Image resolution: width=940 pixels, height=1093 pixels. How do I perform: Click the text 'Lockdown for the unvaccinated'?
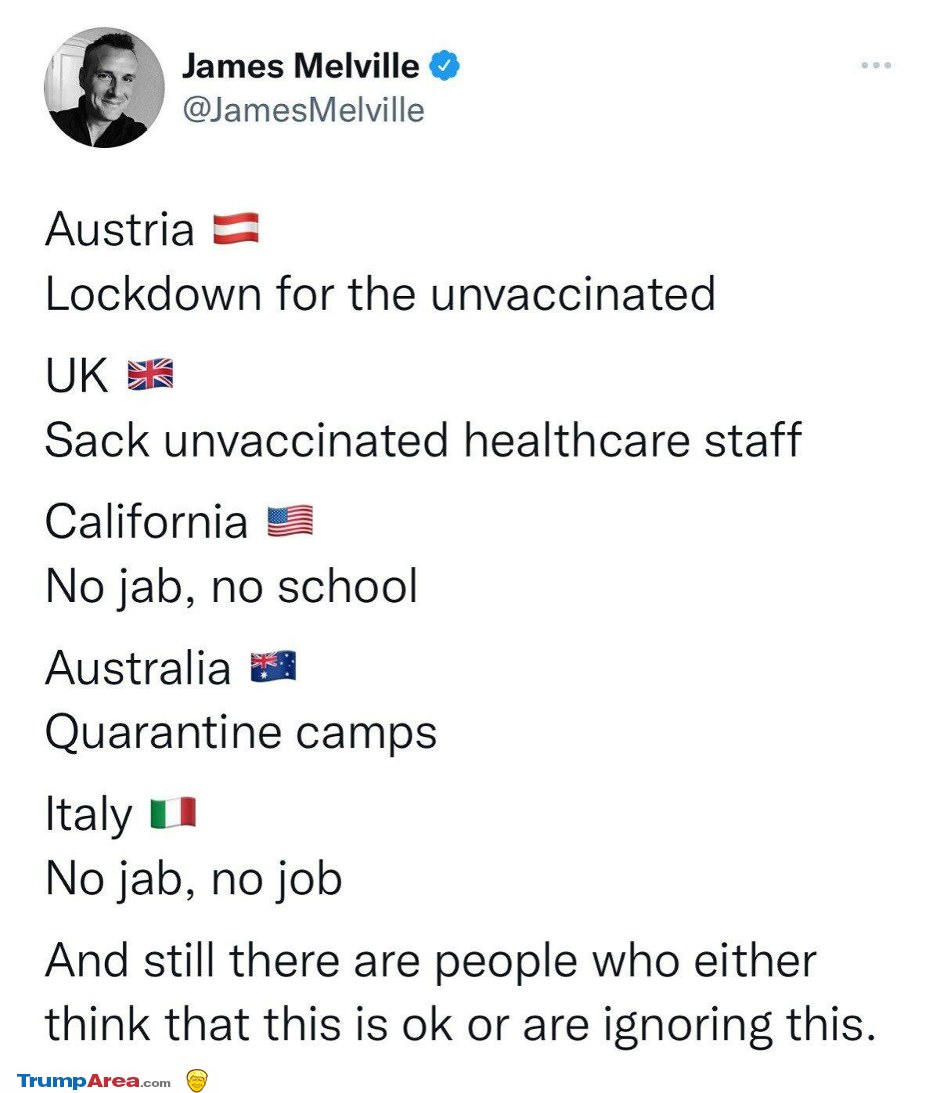[380, 293]
